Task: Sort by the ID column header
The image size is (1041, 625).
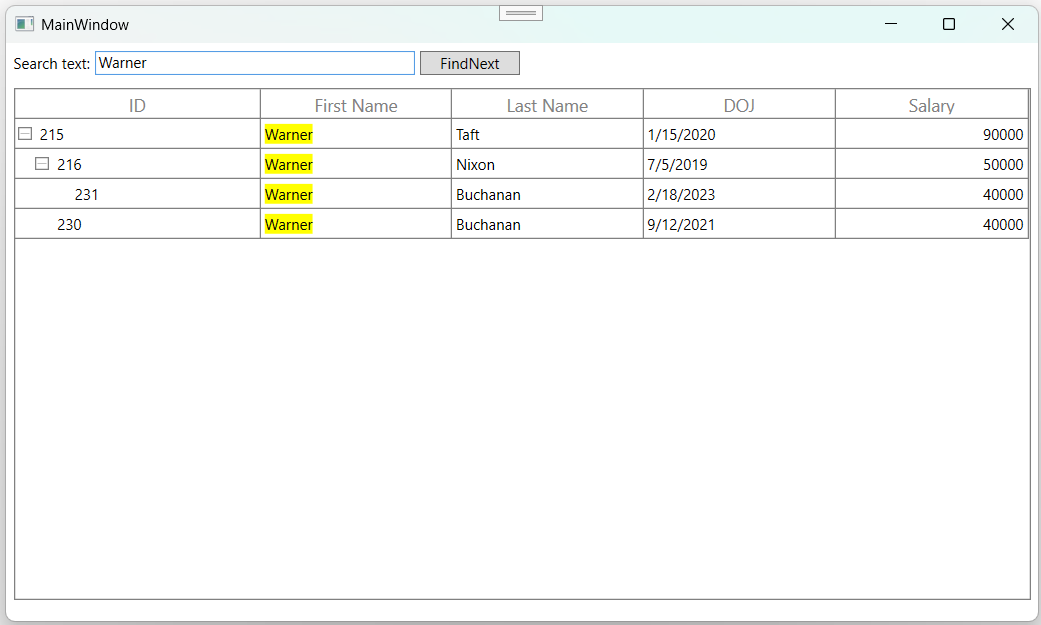Action: [x=137, y=105]
